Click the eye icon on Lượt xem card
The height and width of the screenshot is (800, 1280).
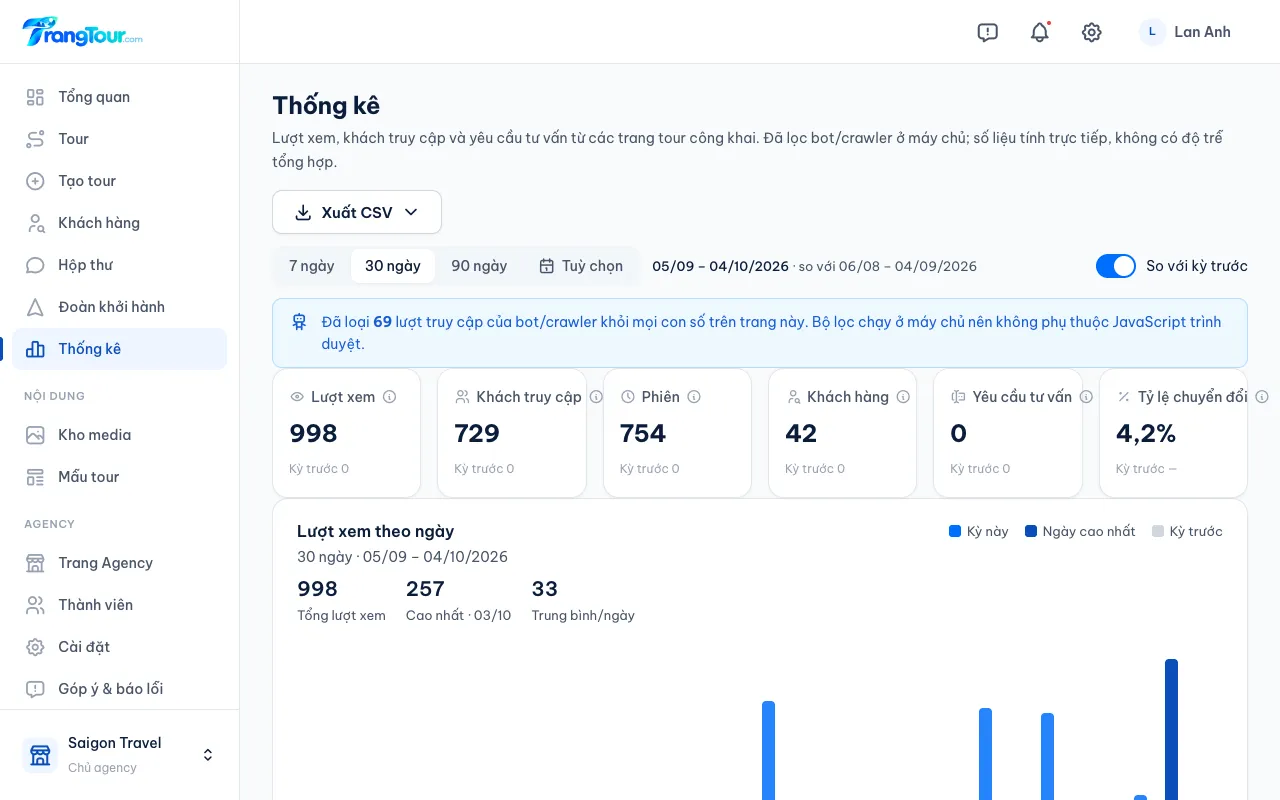tap(297, 397)
